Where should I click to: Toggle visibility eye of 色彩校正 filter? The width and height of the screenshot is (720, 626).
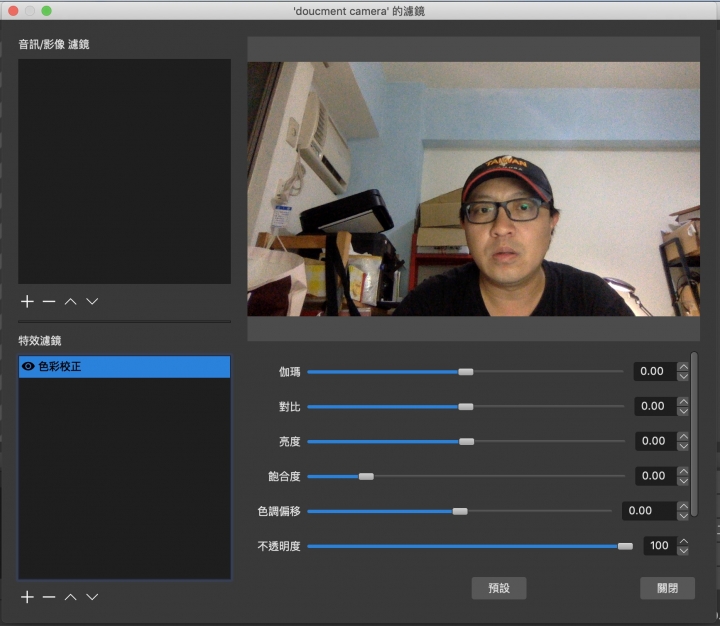coord(28,367)
